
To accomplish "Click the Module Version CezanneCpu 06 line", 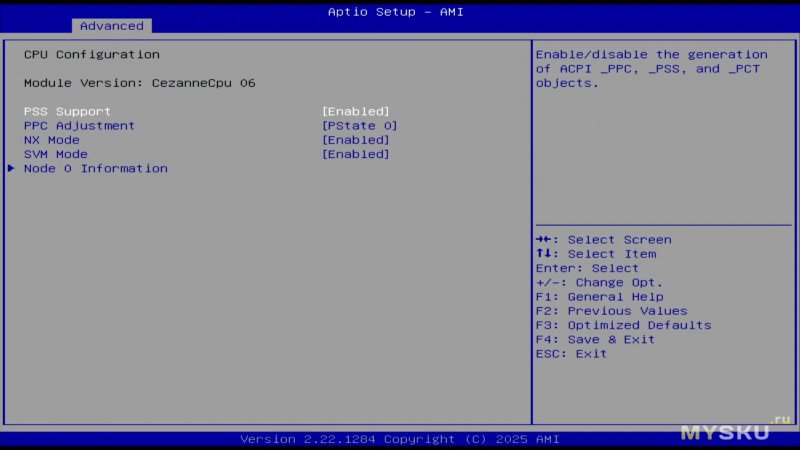I will point(140,83).
